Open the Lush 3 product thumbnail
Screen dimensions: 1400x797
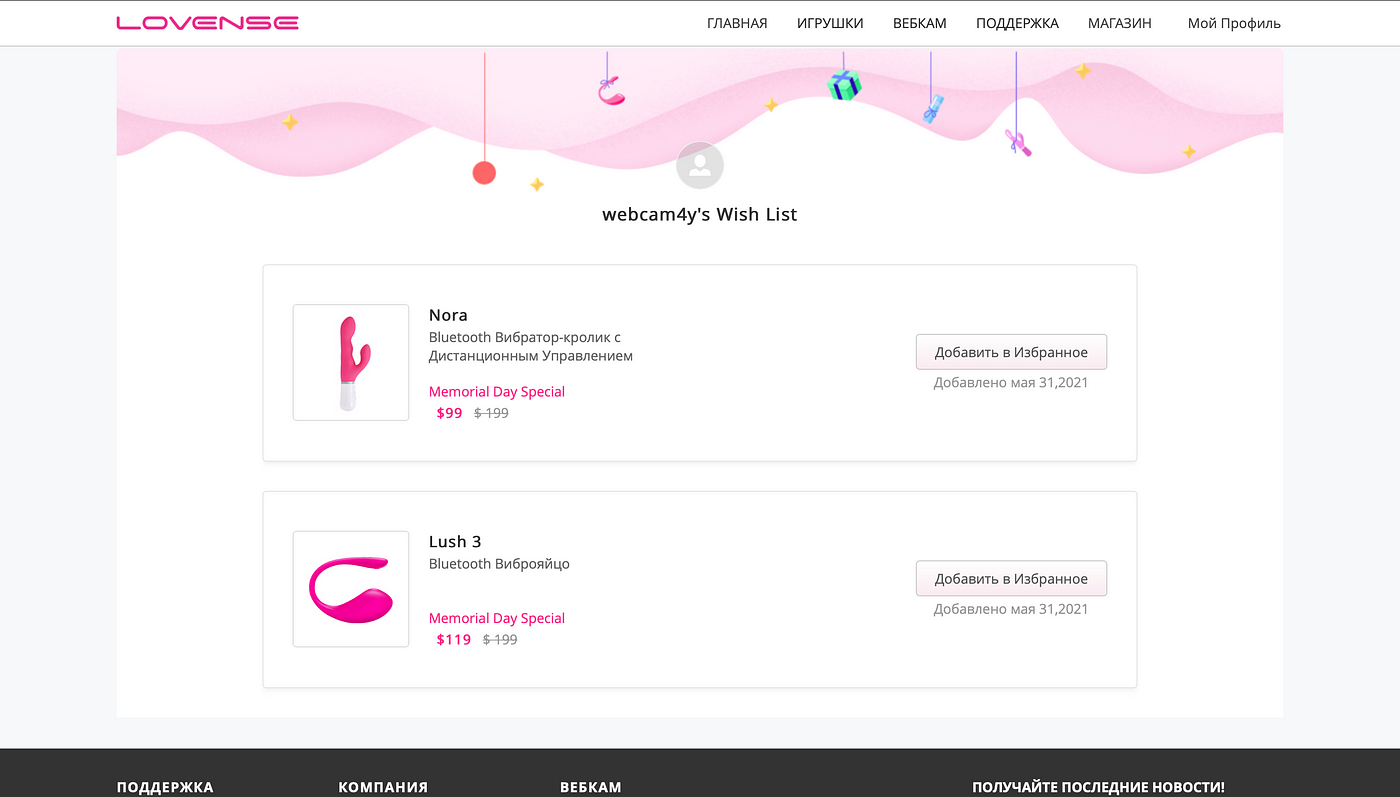(351, 589)
